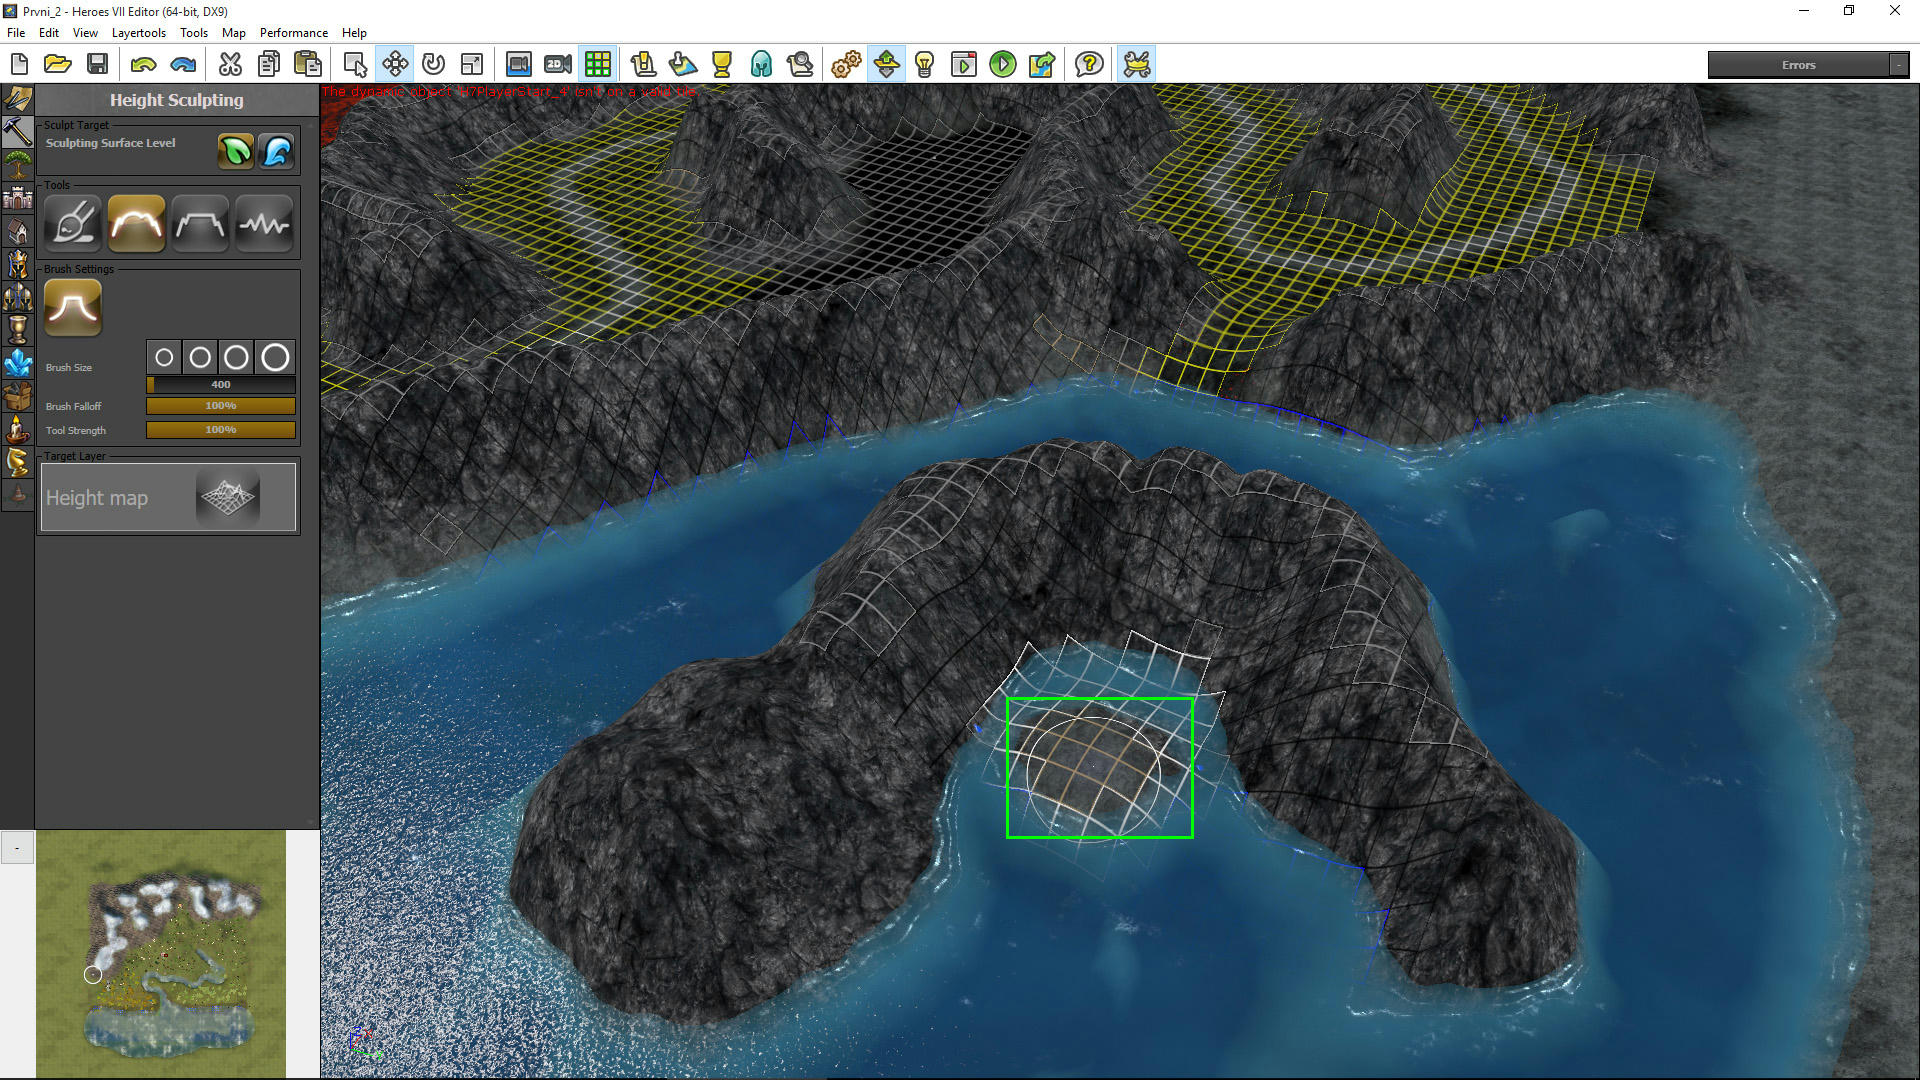Adjust the Tool Strength slider at 100%
Viewport: 1920px width, 1080px height.
(x=221, y=430)
